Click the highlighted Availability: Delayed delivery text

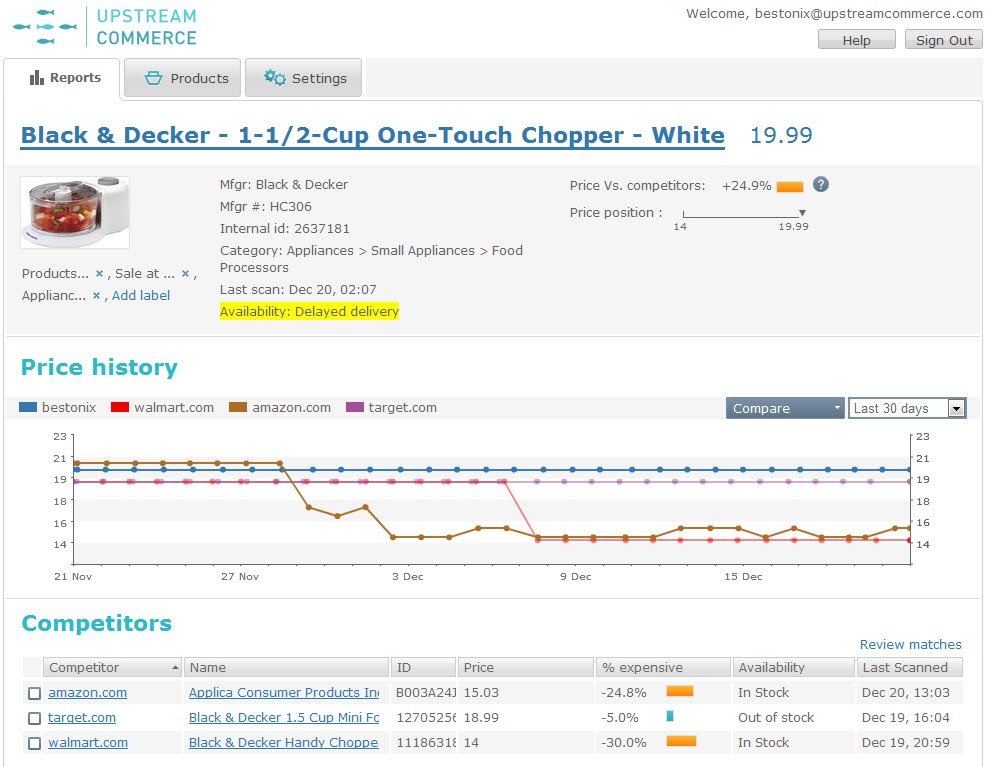click(309, 311)
